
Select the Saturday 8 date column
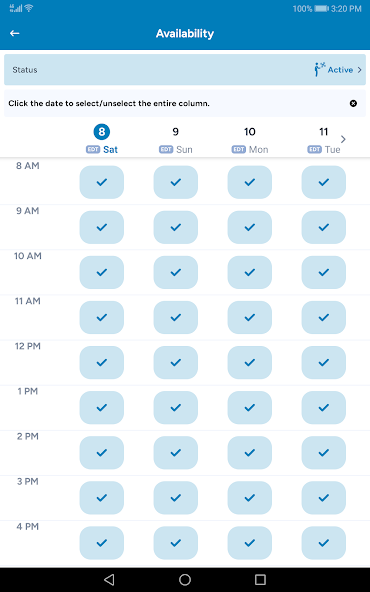click(x=102, y=139)
